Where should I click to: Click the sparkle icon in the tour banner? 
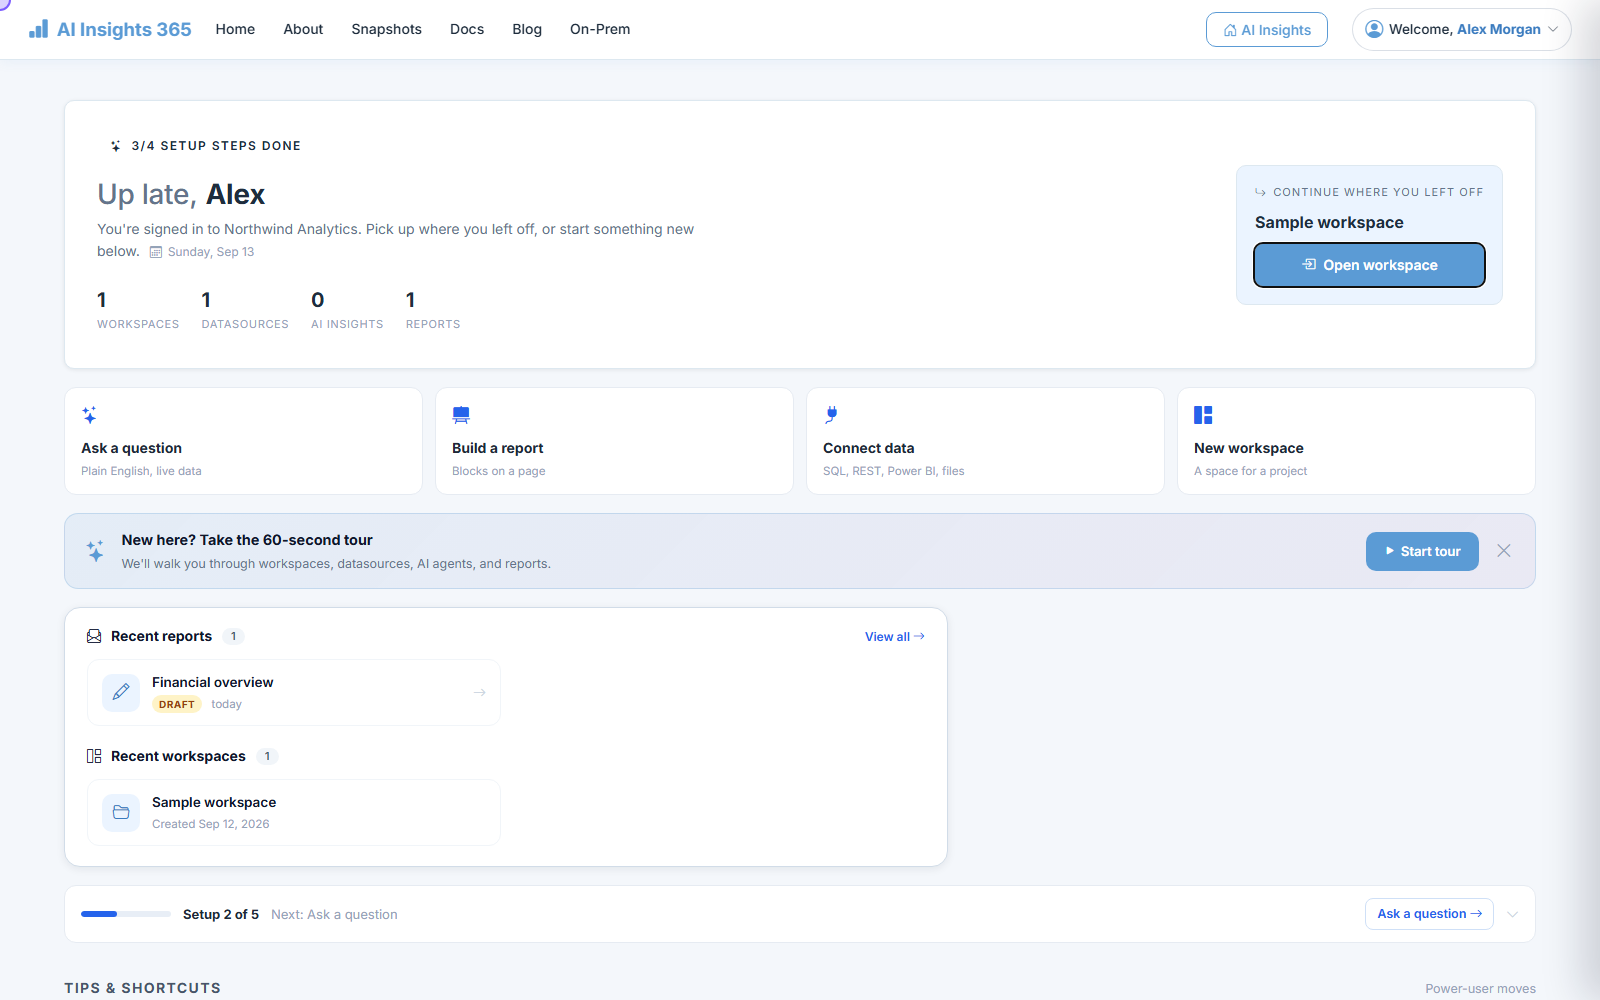coord(95,551)
